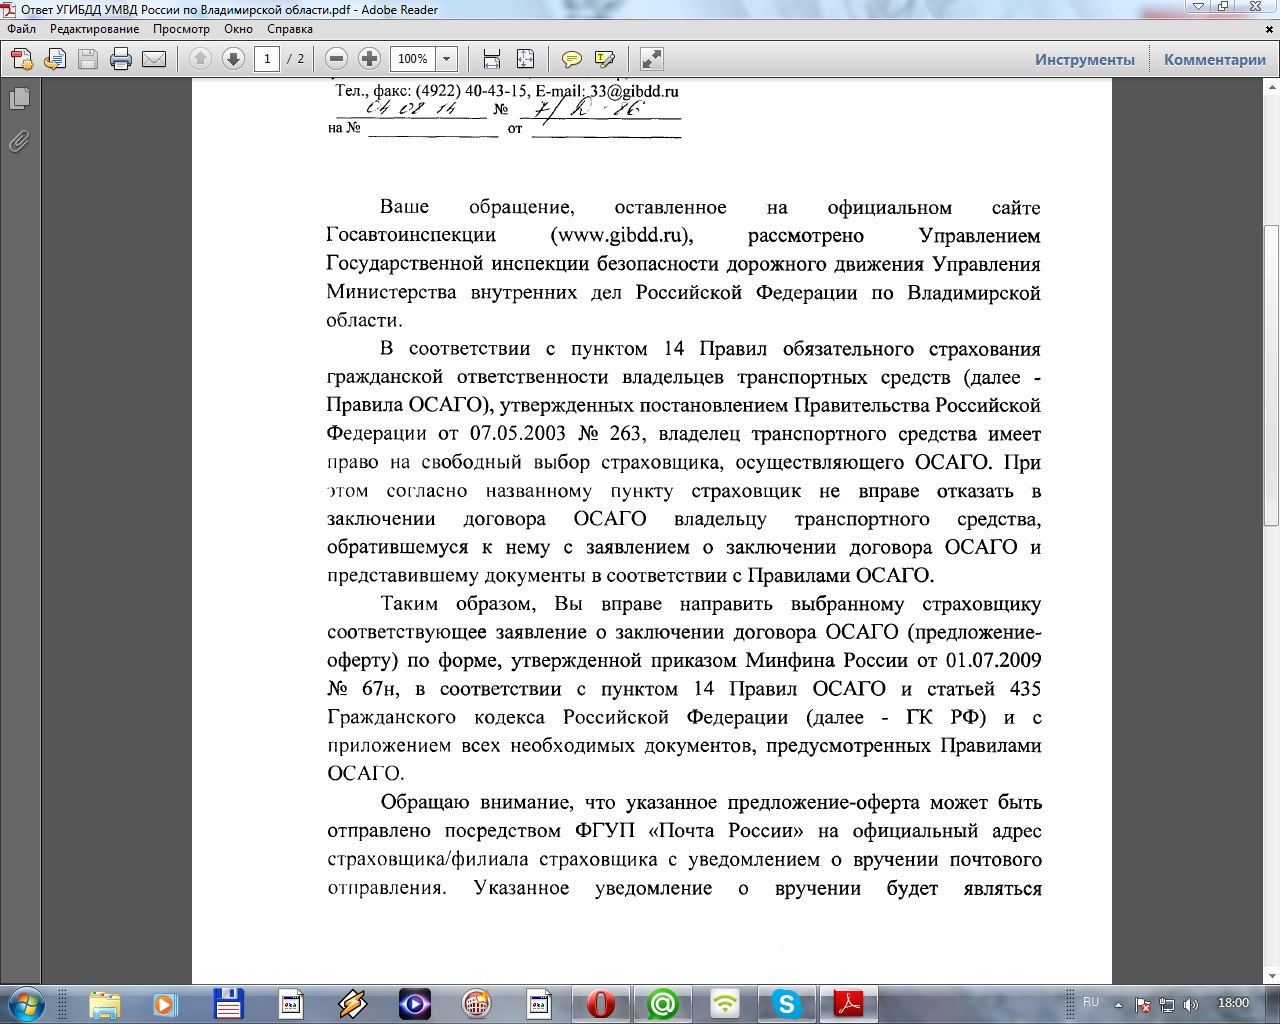Open Winamp lightning icon in taskbar
The width and height of the screenshot is (1280, 1024).
click(x=352, y=1004)
